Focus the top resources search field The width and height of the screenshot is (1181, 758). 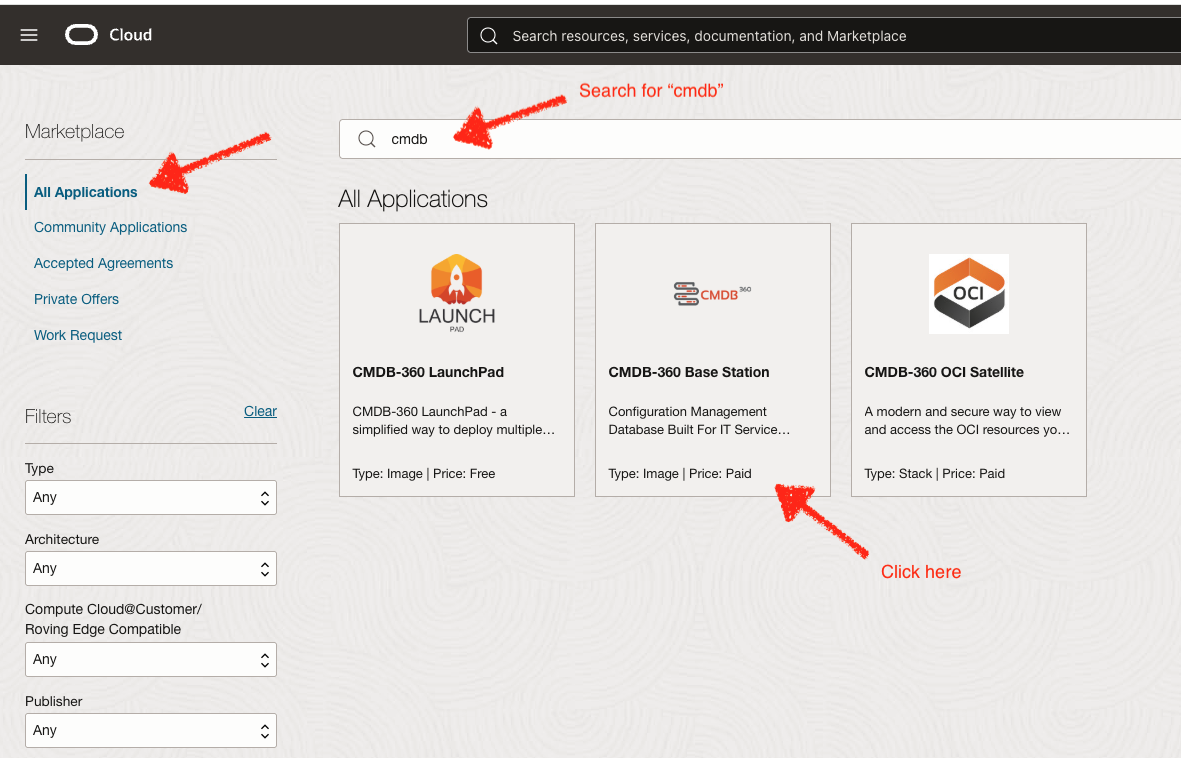click(x=824, y=35)
